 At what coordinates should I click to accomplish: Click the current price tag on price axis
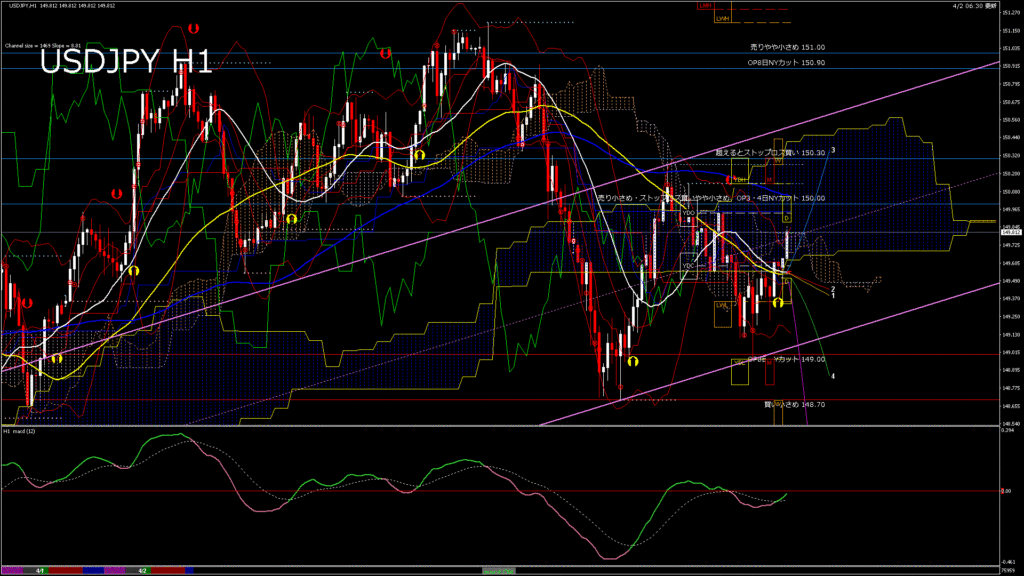coord(1010,233)
